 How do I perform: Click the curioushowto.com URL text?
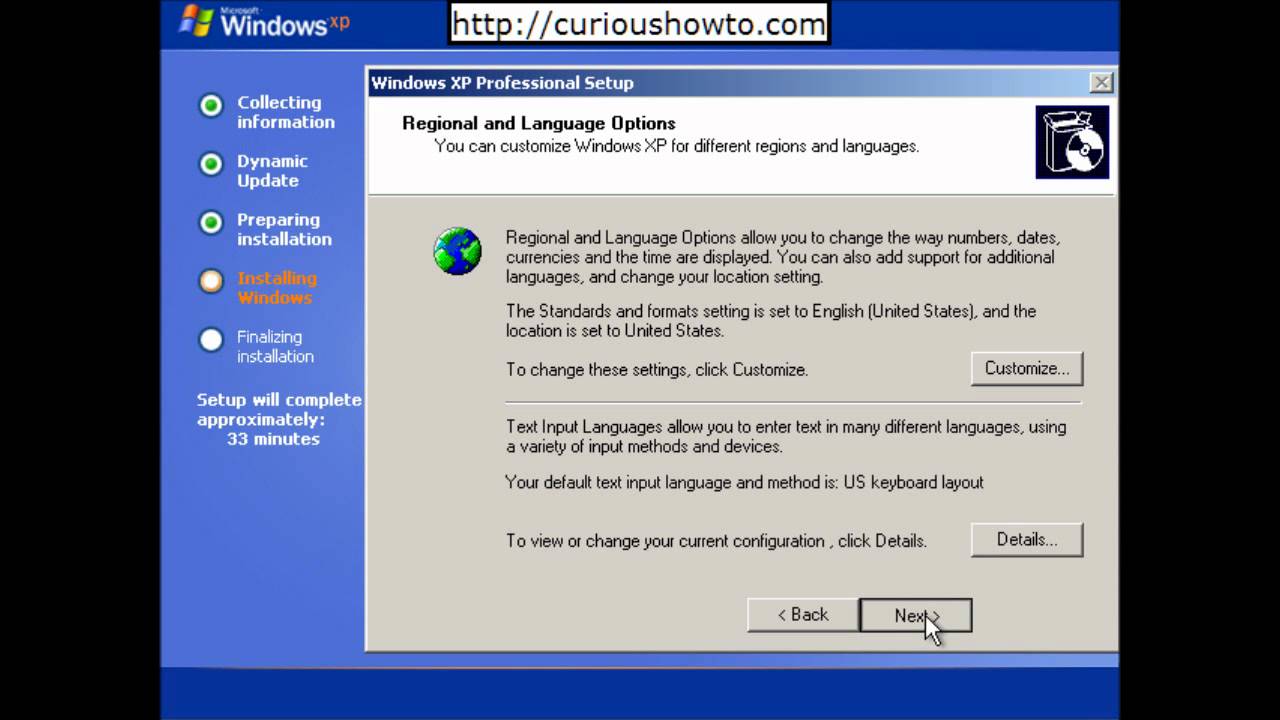(x=639, y=24)
